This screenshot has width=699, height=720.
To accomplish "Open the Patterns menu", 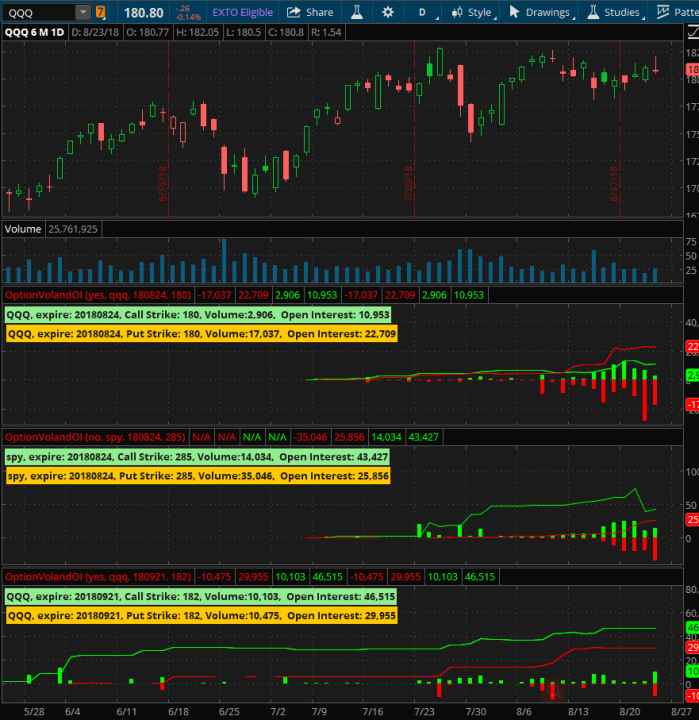I will click(677, 12).
